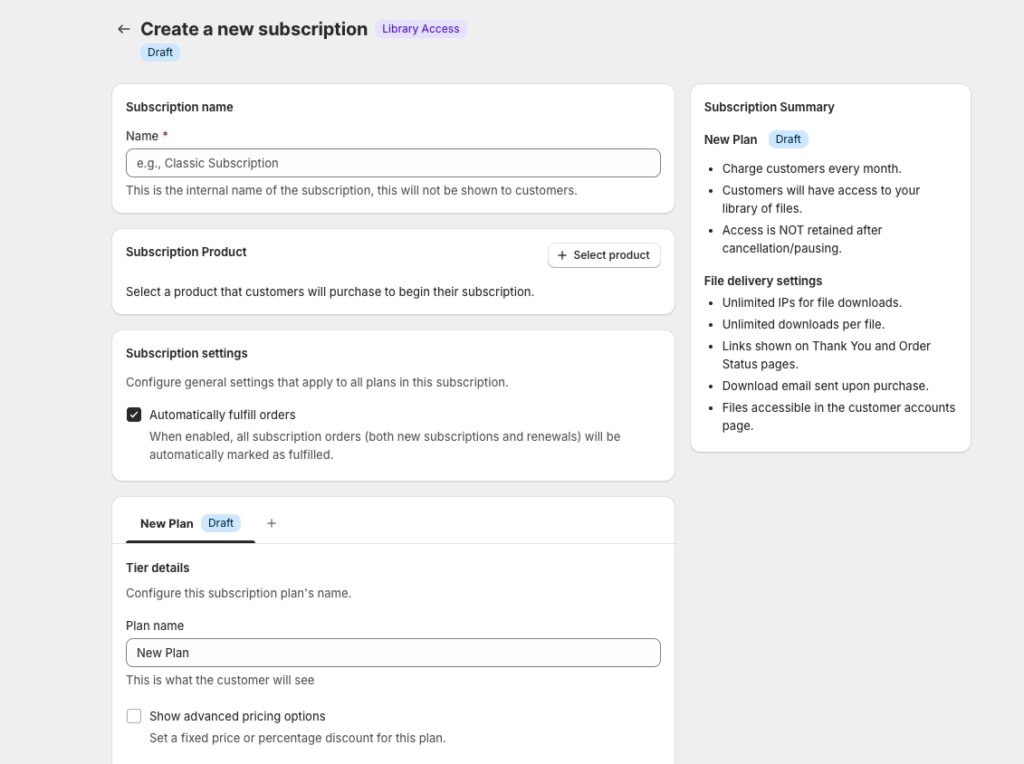Click the Subscription Product section heading
Screen dimensions: 1024x764
coord(186,252)
